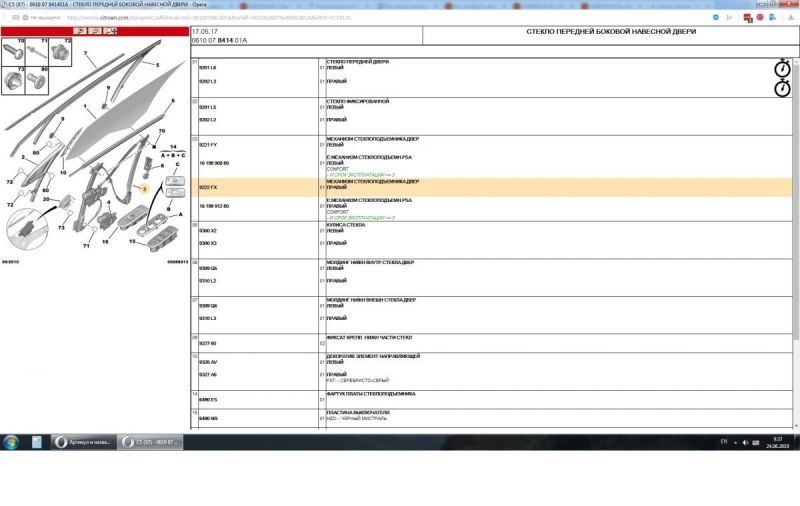Select fastener thumbnail number 70
800x506 pixels.
(12, 53)
